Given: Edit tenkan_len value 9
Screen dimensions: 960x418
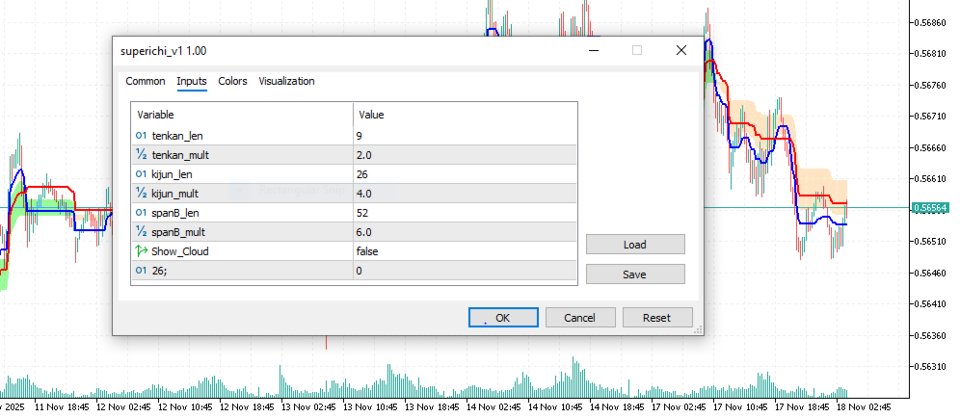Looking at the screenshot, I should tap(465, 136).
